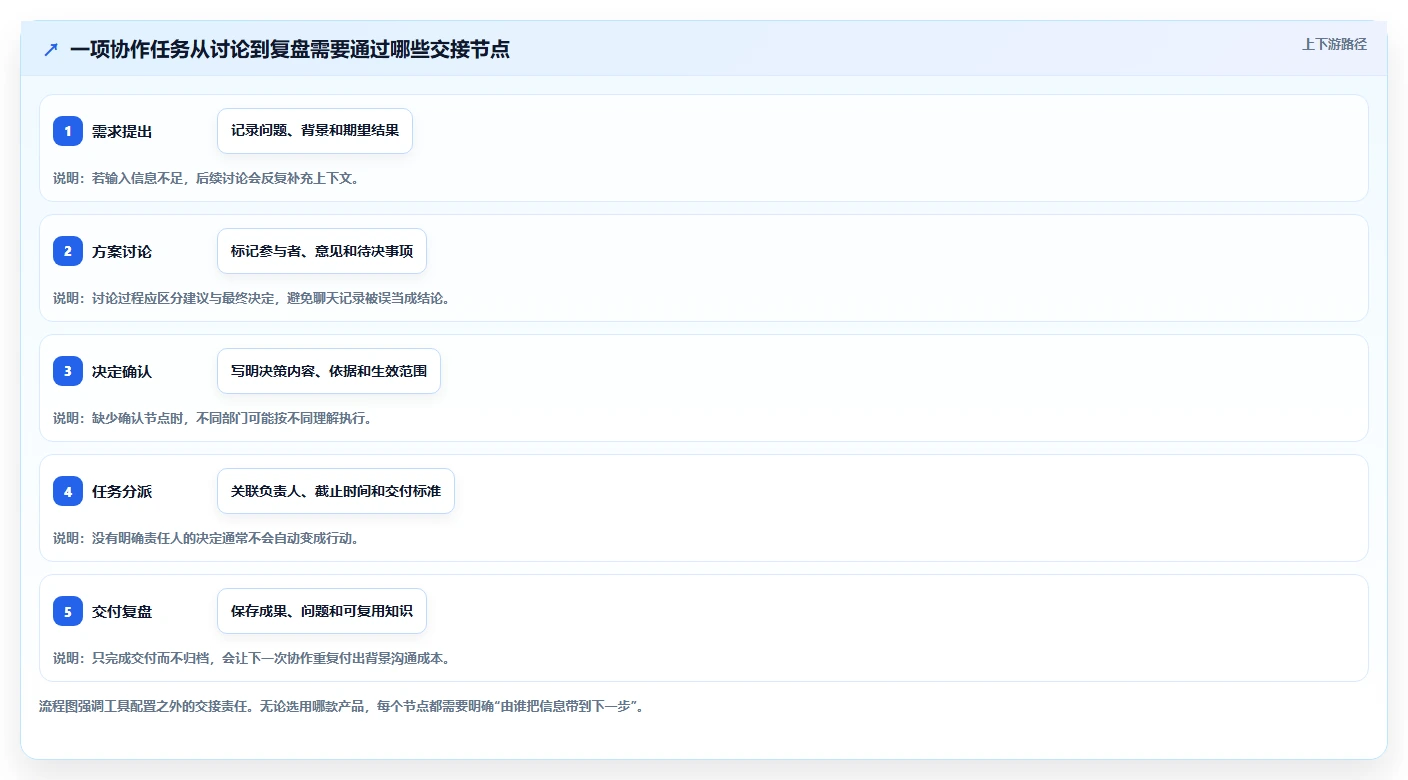1408x780 pixels.
Task: Click the note starting 缺少确认节点时
Action: 213,418
